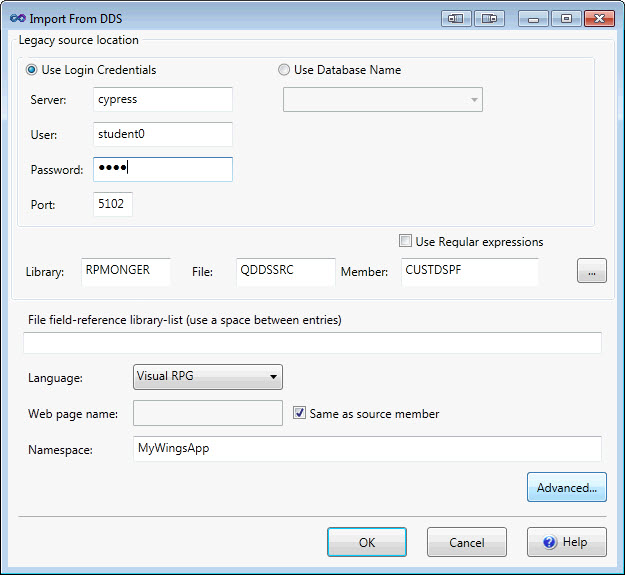Screen dimensions: 625x575
Task: Click the File field with QDDSSRC
Action: coord(286,272)
